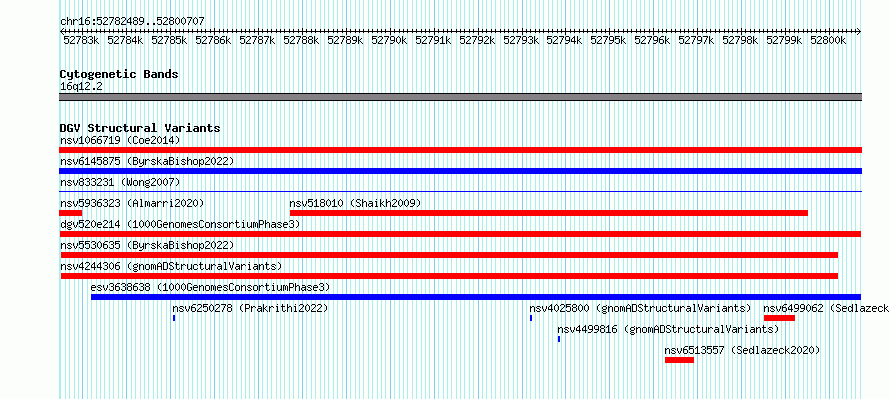Screen dimensions: 890x399
Task: Click the 52789k ruler position
Action: 345,40
